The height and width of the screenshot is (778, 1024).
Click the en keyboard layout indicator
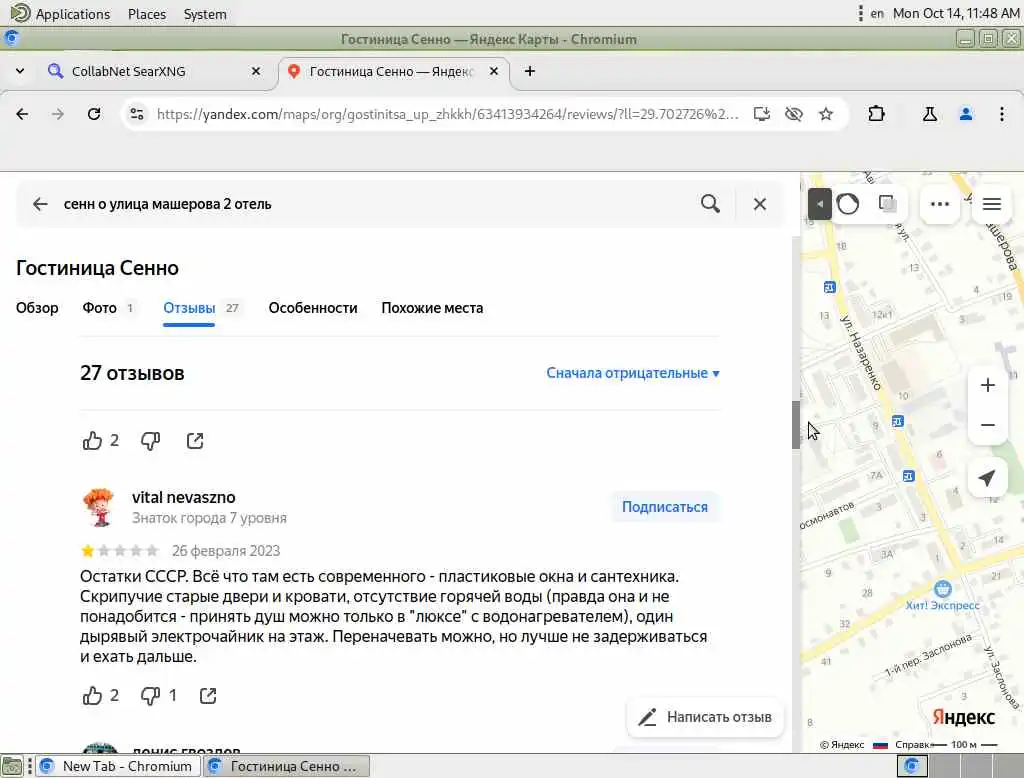[x=877, y=14]
